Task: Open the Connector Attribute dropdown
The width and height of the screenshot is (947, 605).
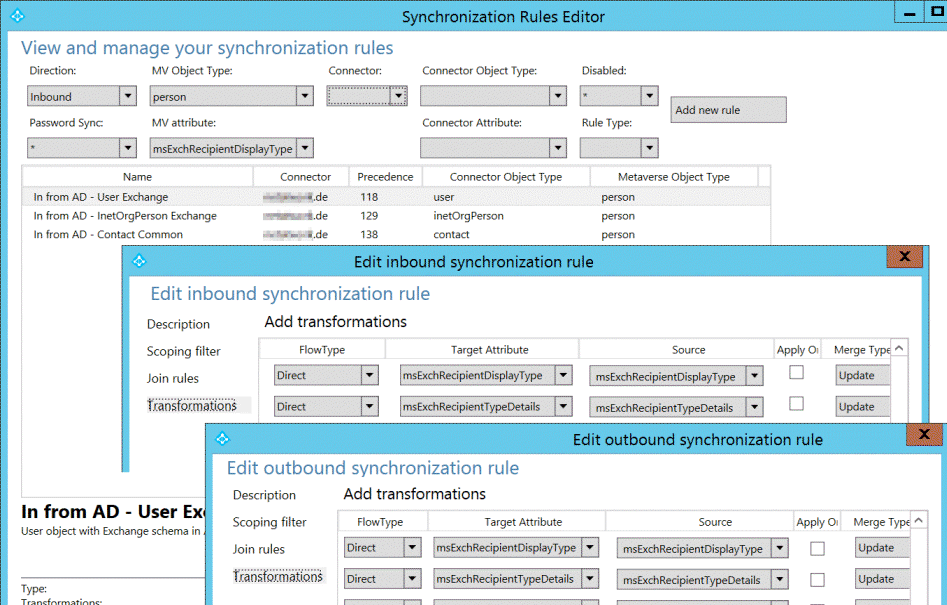Action: pos(493,148)
